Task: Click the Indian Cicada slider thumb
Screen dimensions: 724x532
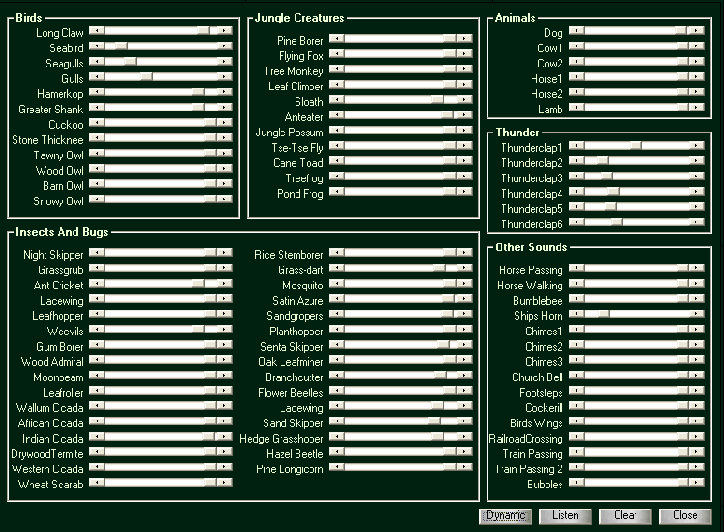Action: pyautogui.click(x=208, y=436)
